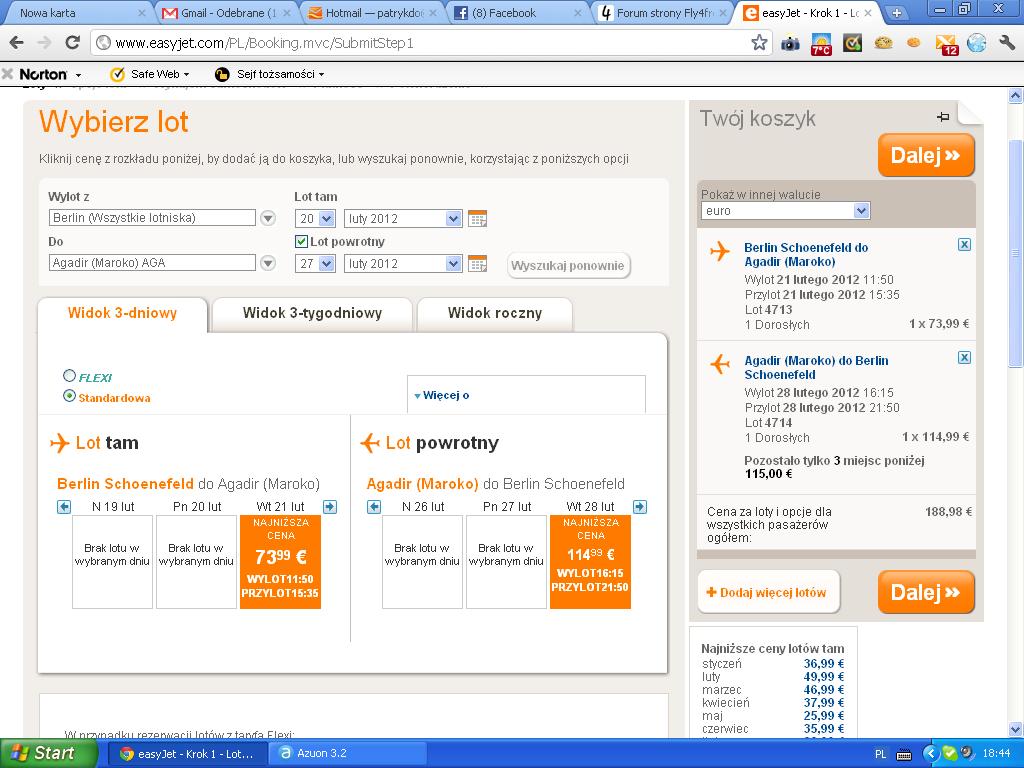Screen dimensions: 1024x768
Task: Switch to the Facebook browser tab
Action: [517, 13]
